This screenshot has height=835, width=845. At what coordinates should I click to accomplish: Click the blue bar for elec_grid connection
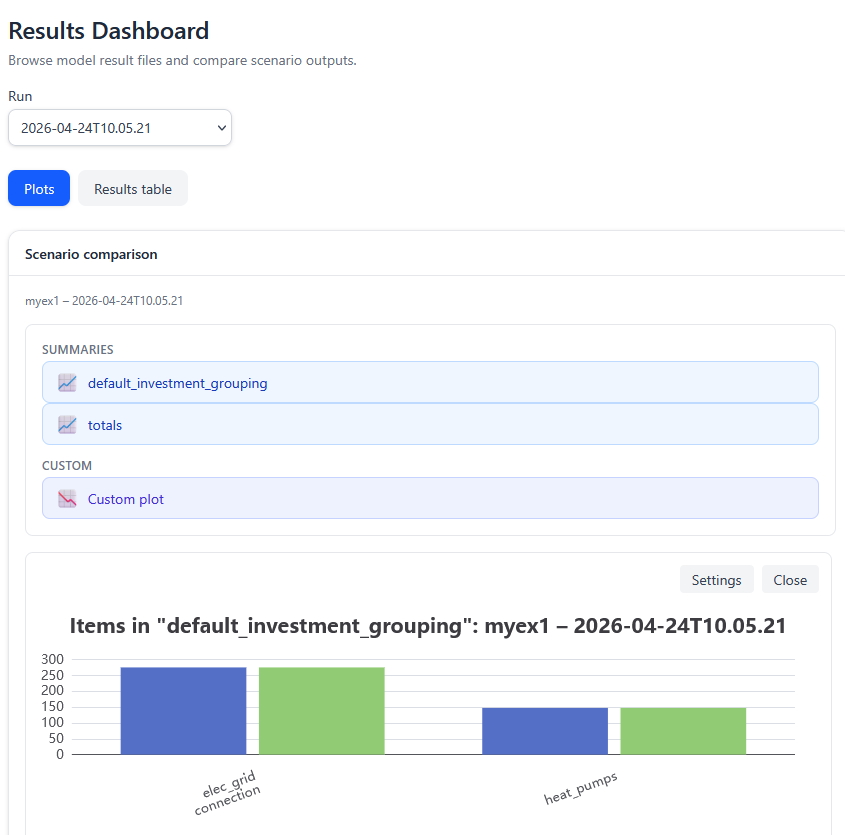183,710
